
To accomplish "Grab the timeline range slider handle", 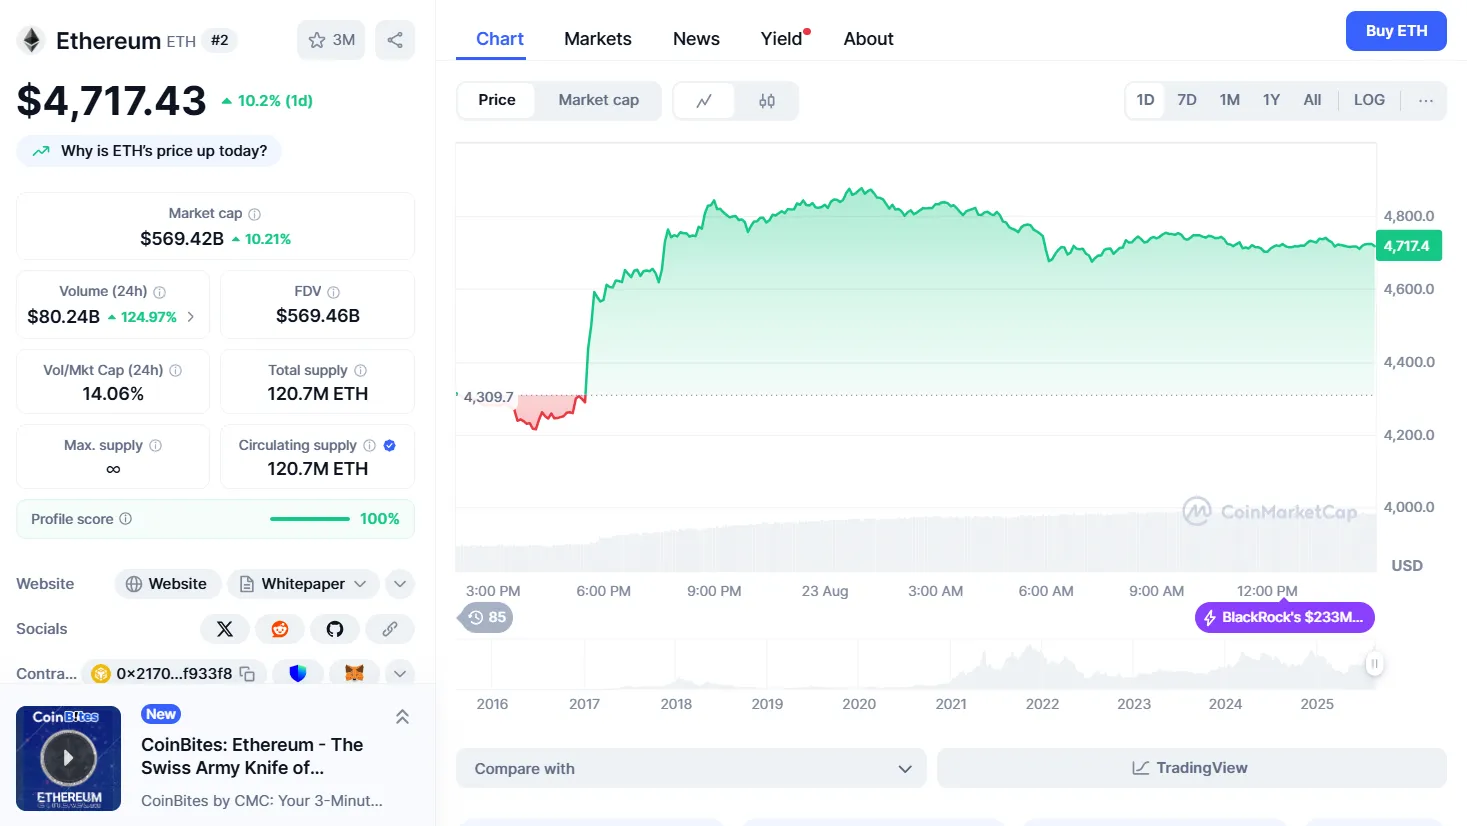I will pyautogui.click(x=1375, y=664).
